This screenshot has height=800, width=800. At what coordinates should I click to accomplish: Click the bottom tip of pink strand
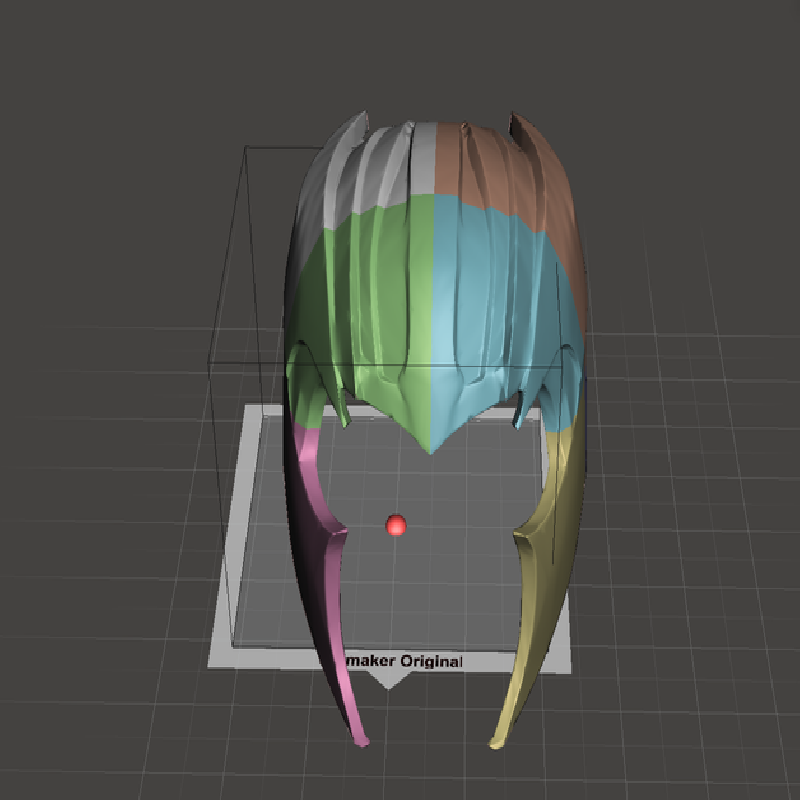[363, 741]
